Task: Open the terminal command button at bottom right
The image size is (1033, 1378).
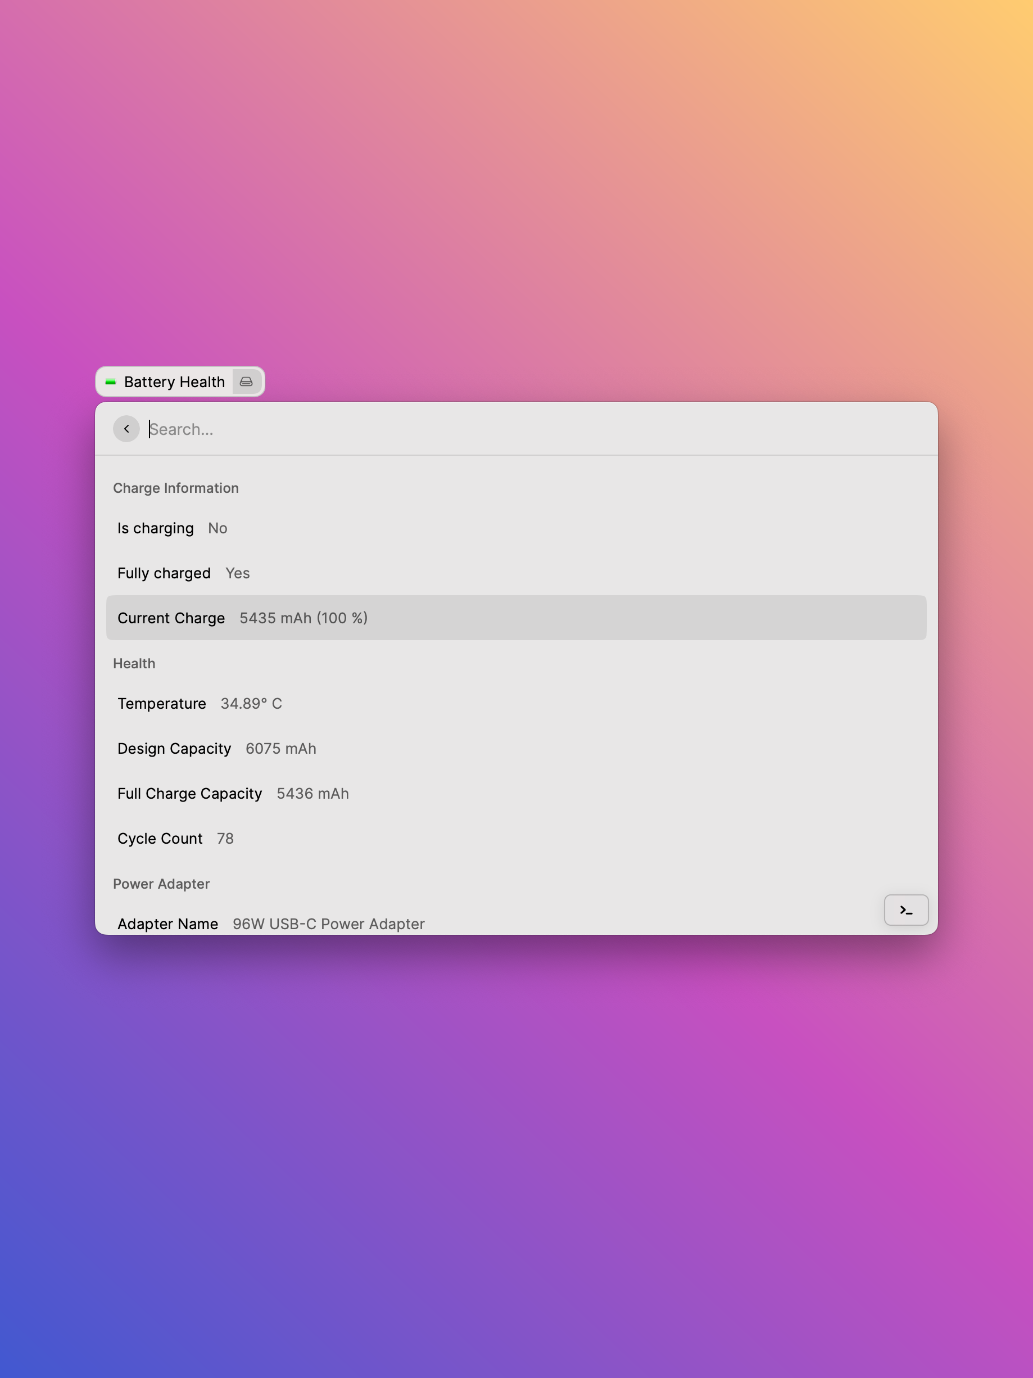Action: (904, 910)
